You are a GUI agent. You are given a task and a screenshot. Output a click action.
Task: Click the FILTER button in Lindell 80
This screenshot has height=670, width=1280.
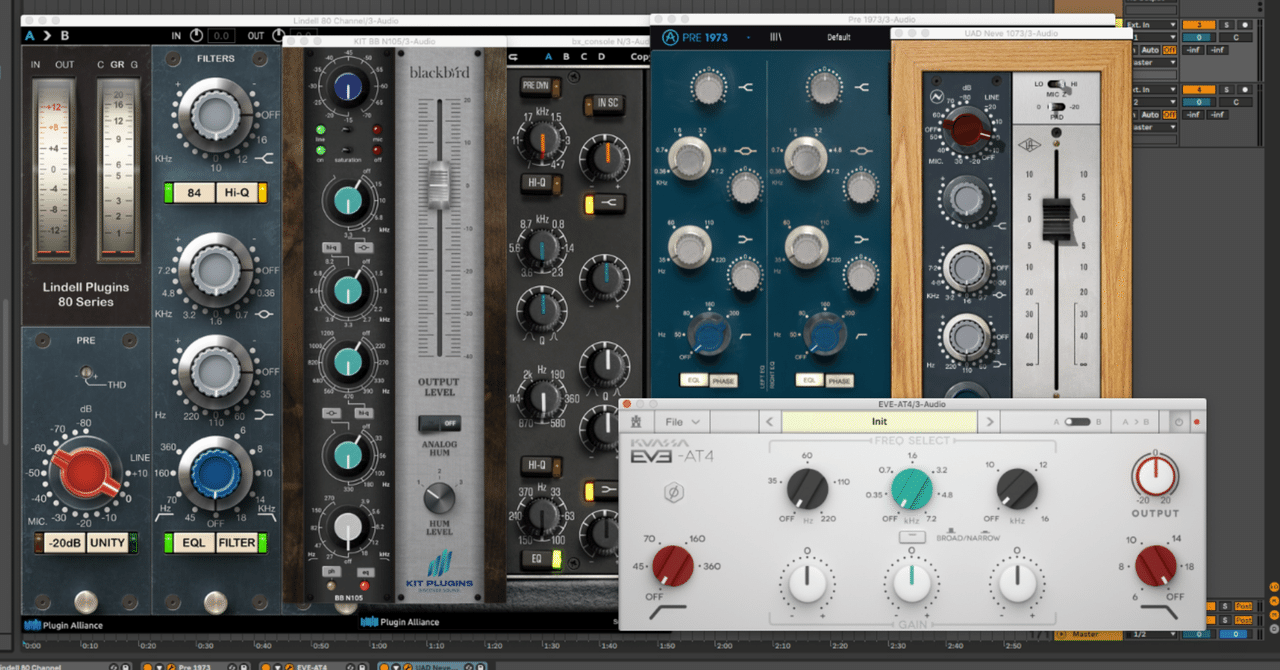click(238, 543)
